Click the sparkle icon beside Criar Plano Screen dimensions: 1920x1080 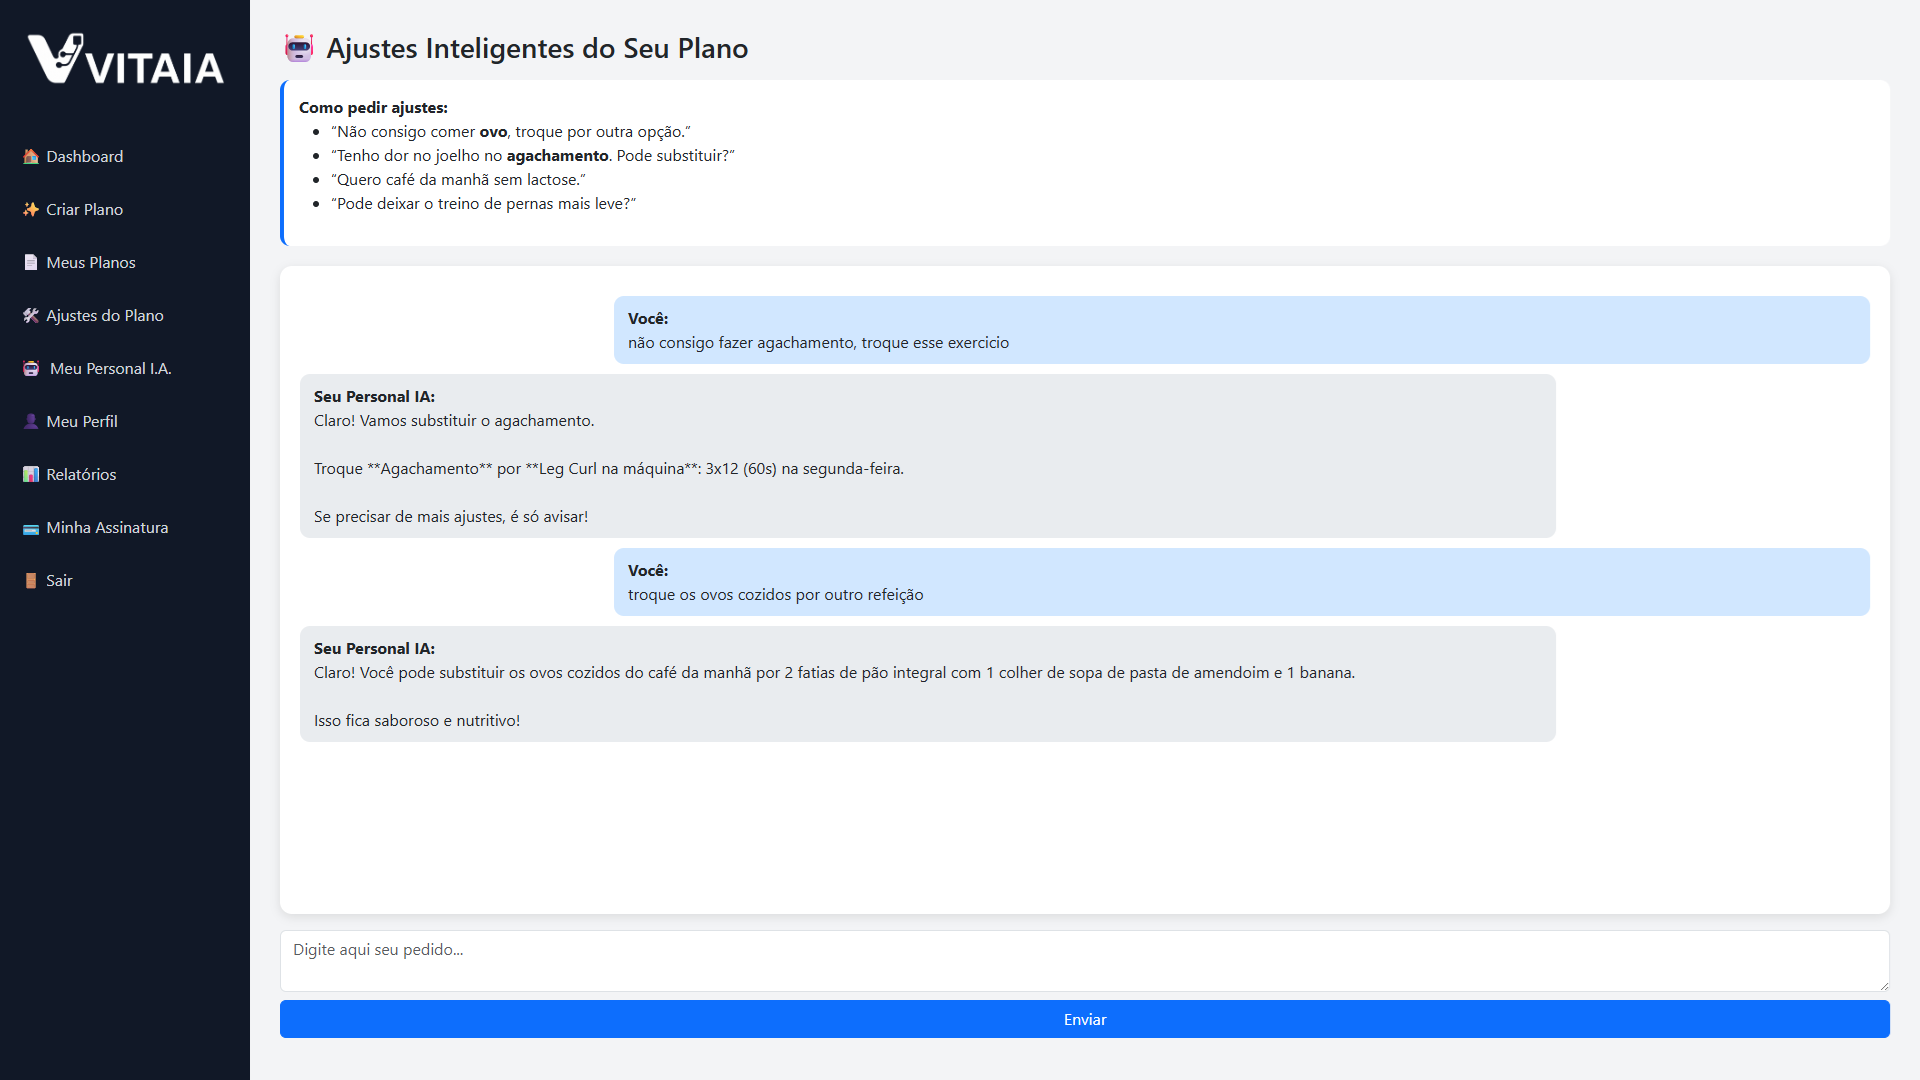point(31,209)
